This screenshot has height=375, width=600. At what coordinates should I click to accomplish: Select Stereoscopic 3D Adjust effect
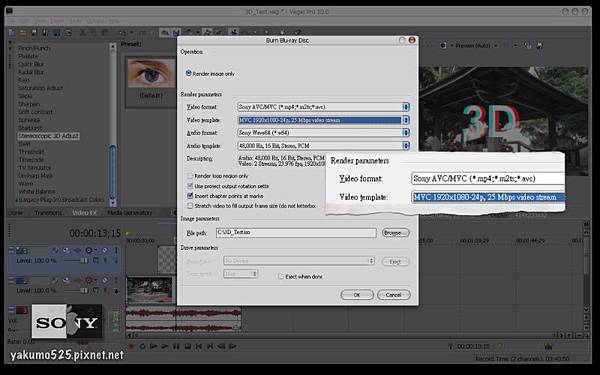(49, 136)
